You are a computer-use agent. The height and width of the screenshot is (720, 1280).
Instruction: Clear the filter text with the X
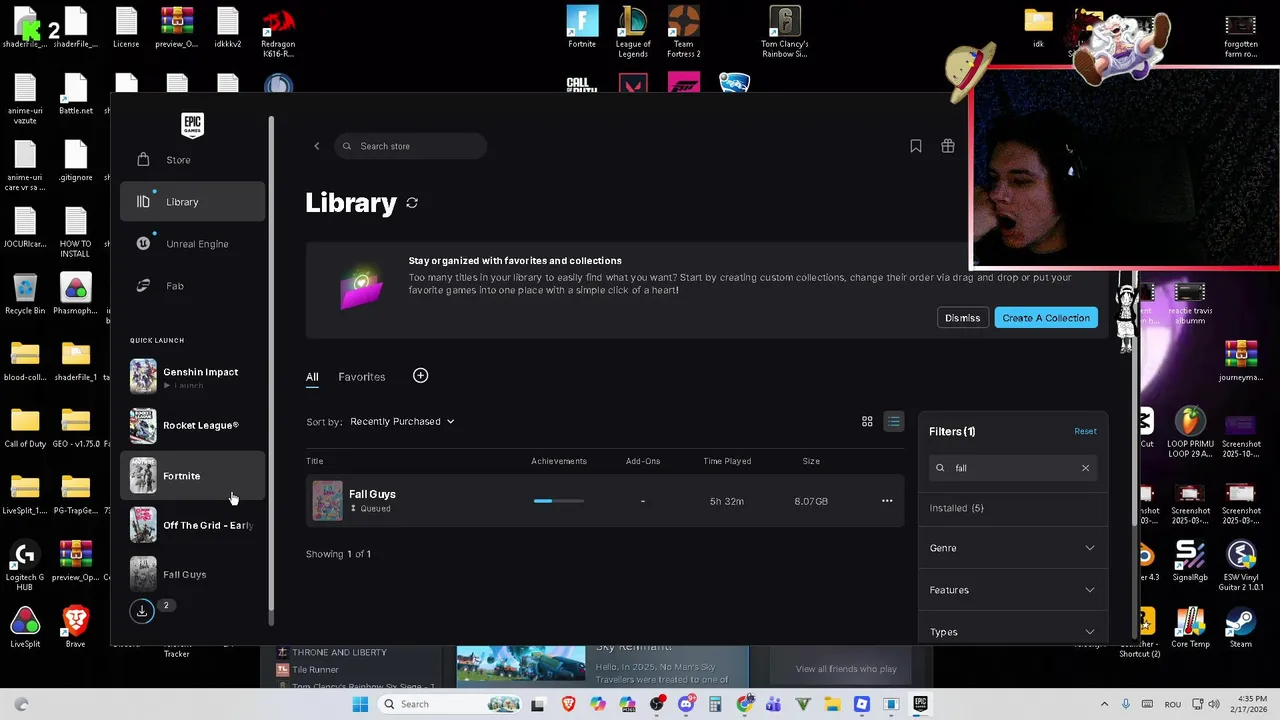(x=1085, y=468)
